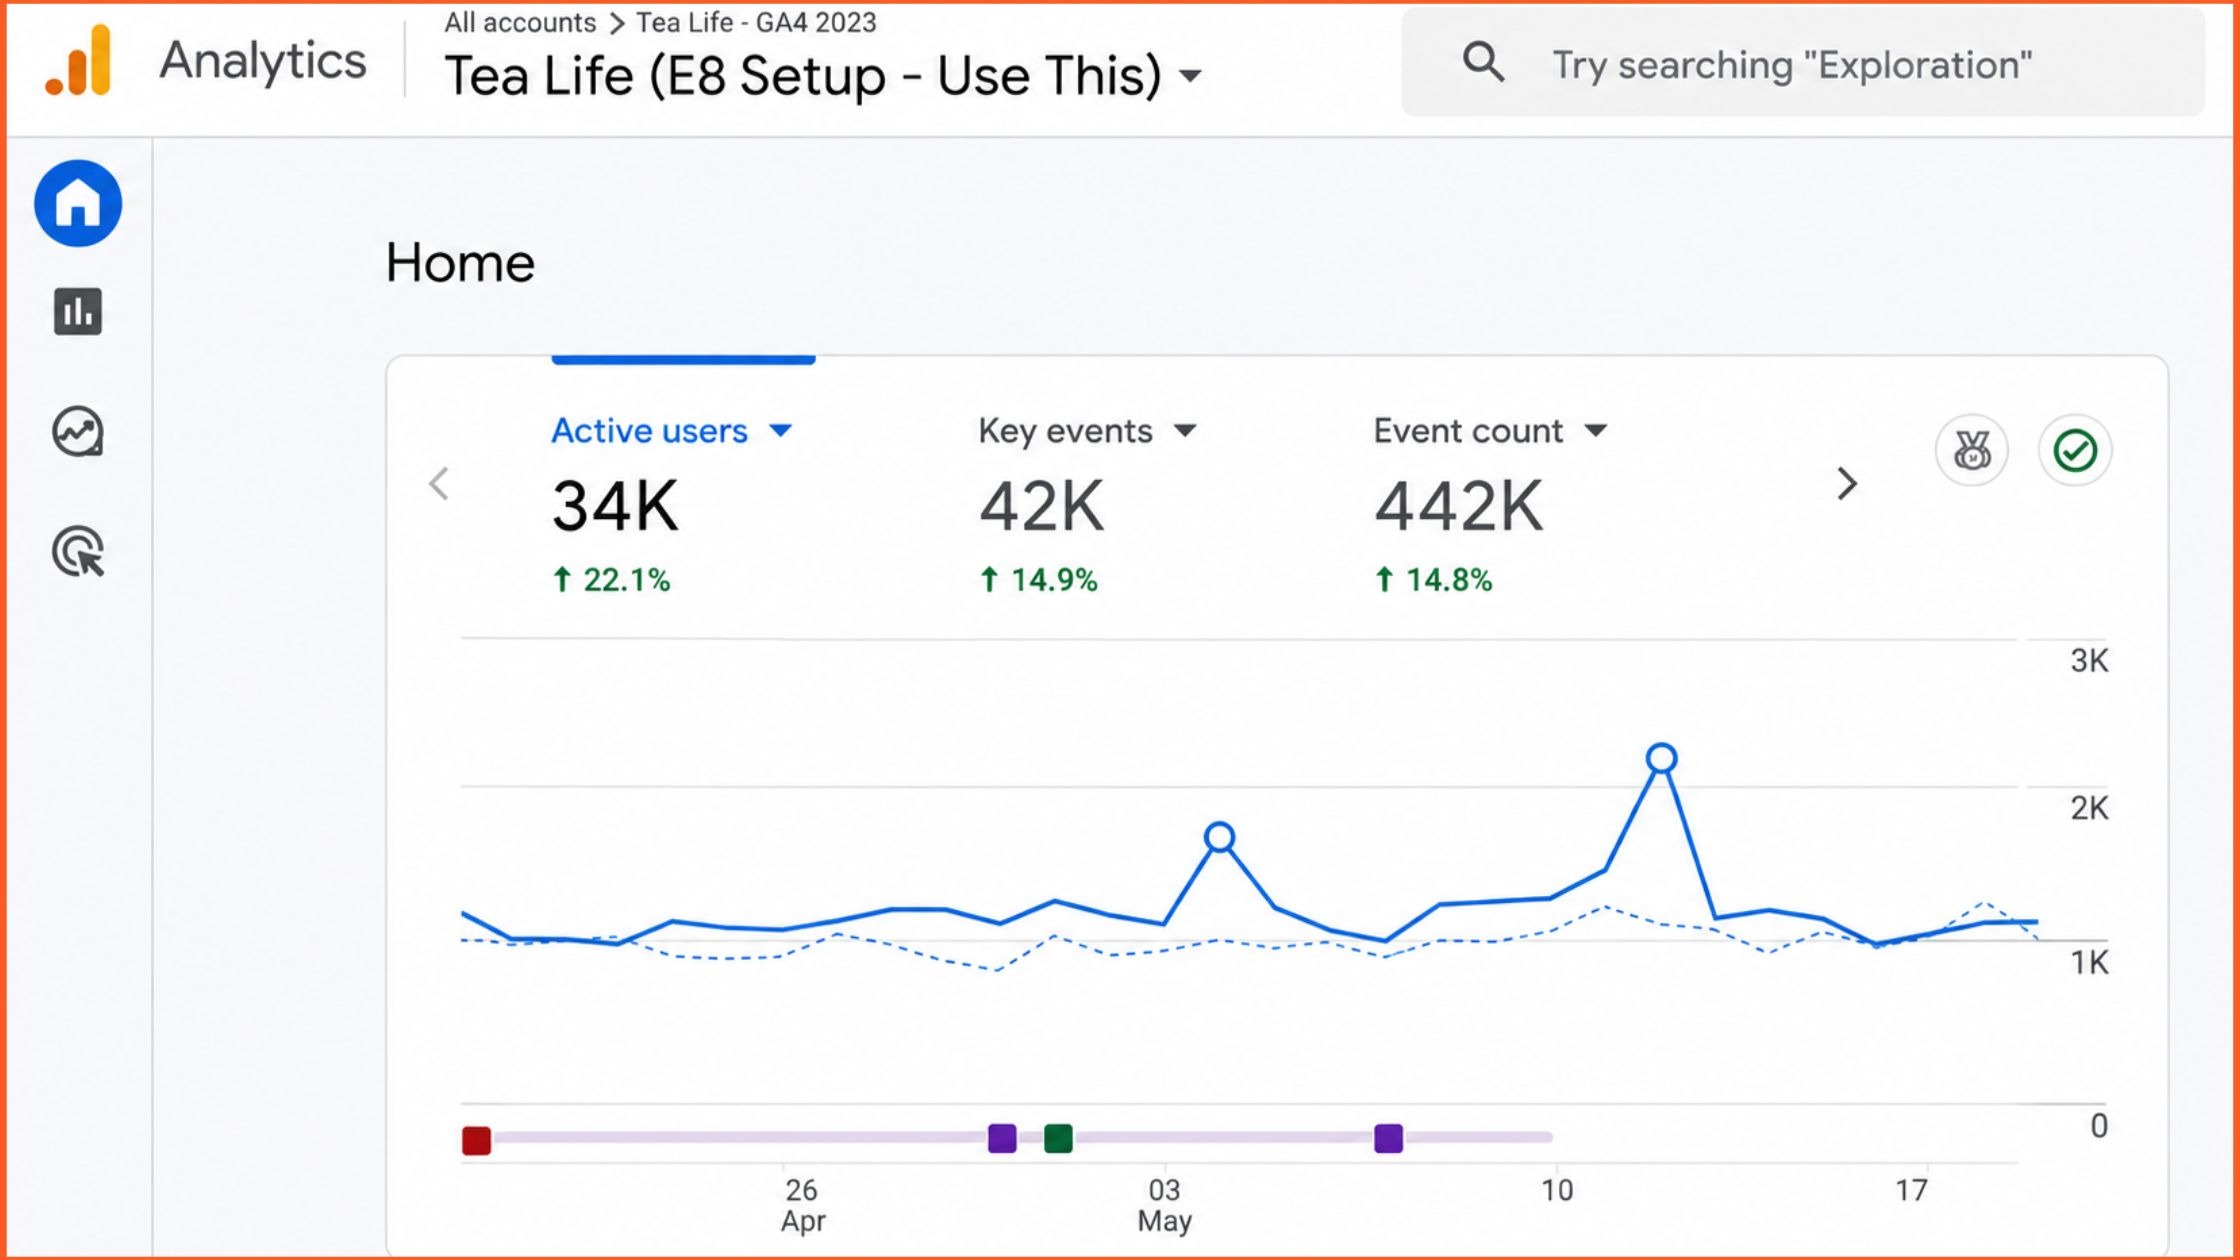Select the 42K Key events value
Image resolution: width=2240 pixels, height=1260 pixels.
(x=1041, y=506)
